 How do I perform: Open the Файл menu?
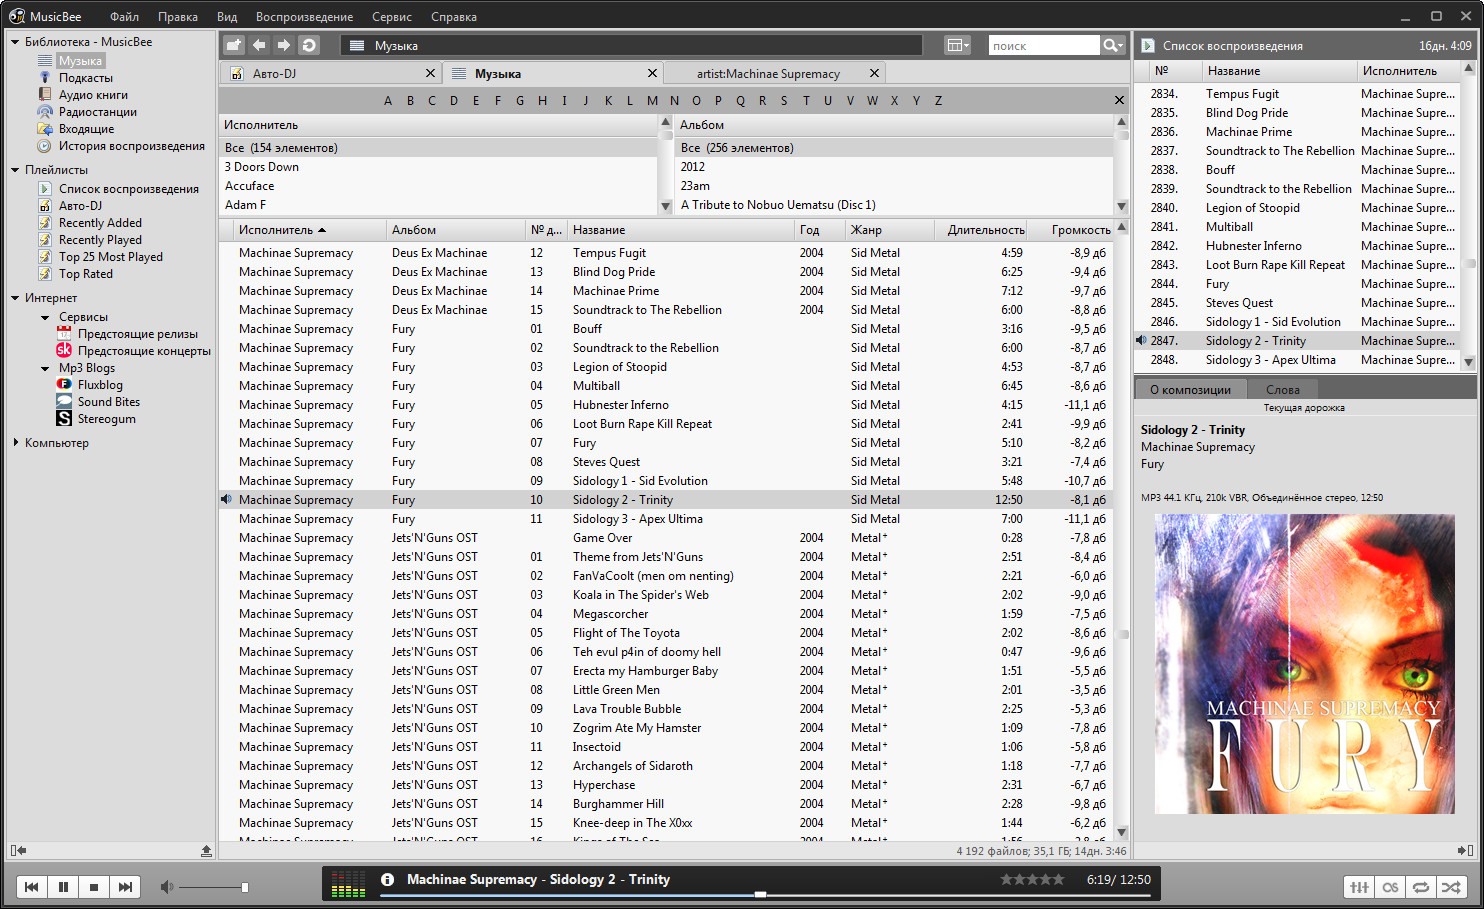(124, 17)
